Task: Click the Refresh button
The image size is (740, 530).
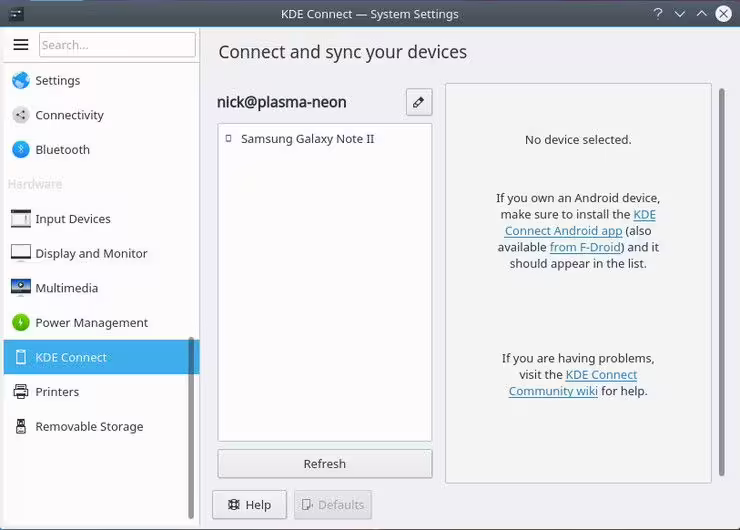Action: coord(325,464)
